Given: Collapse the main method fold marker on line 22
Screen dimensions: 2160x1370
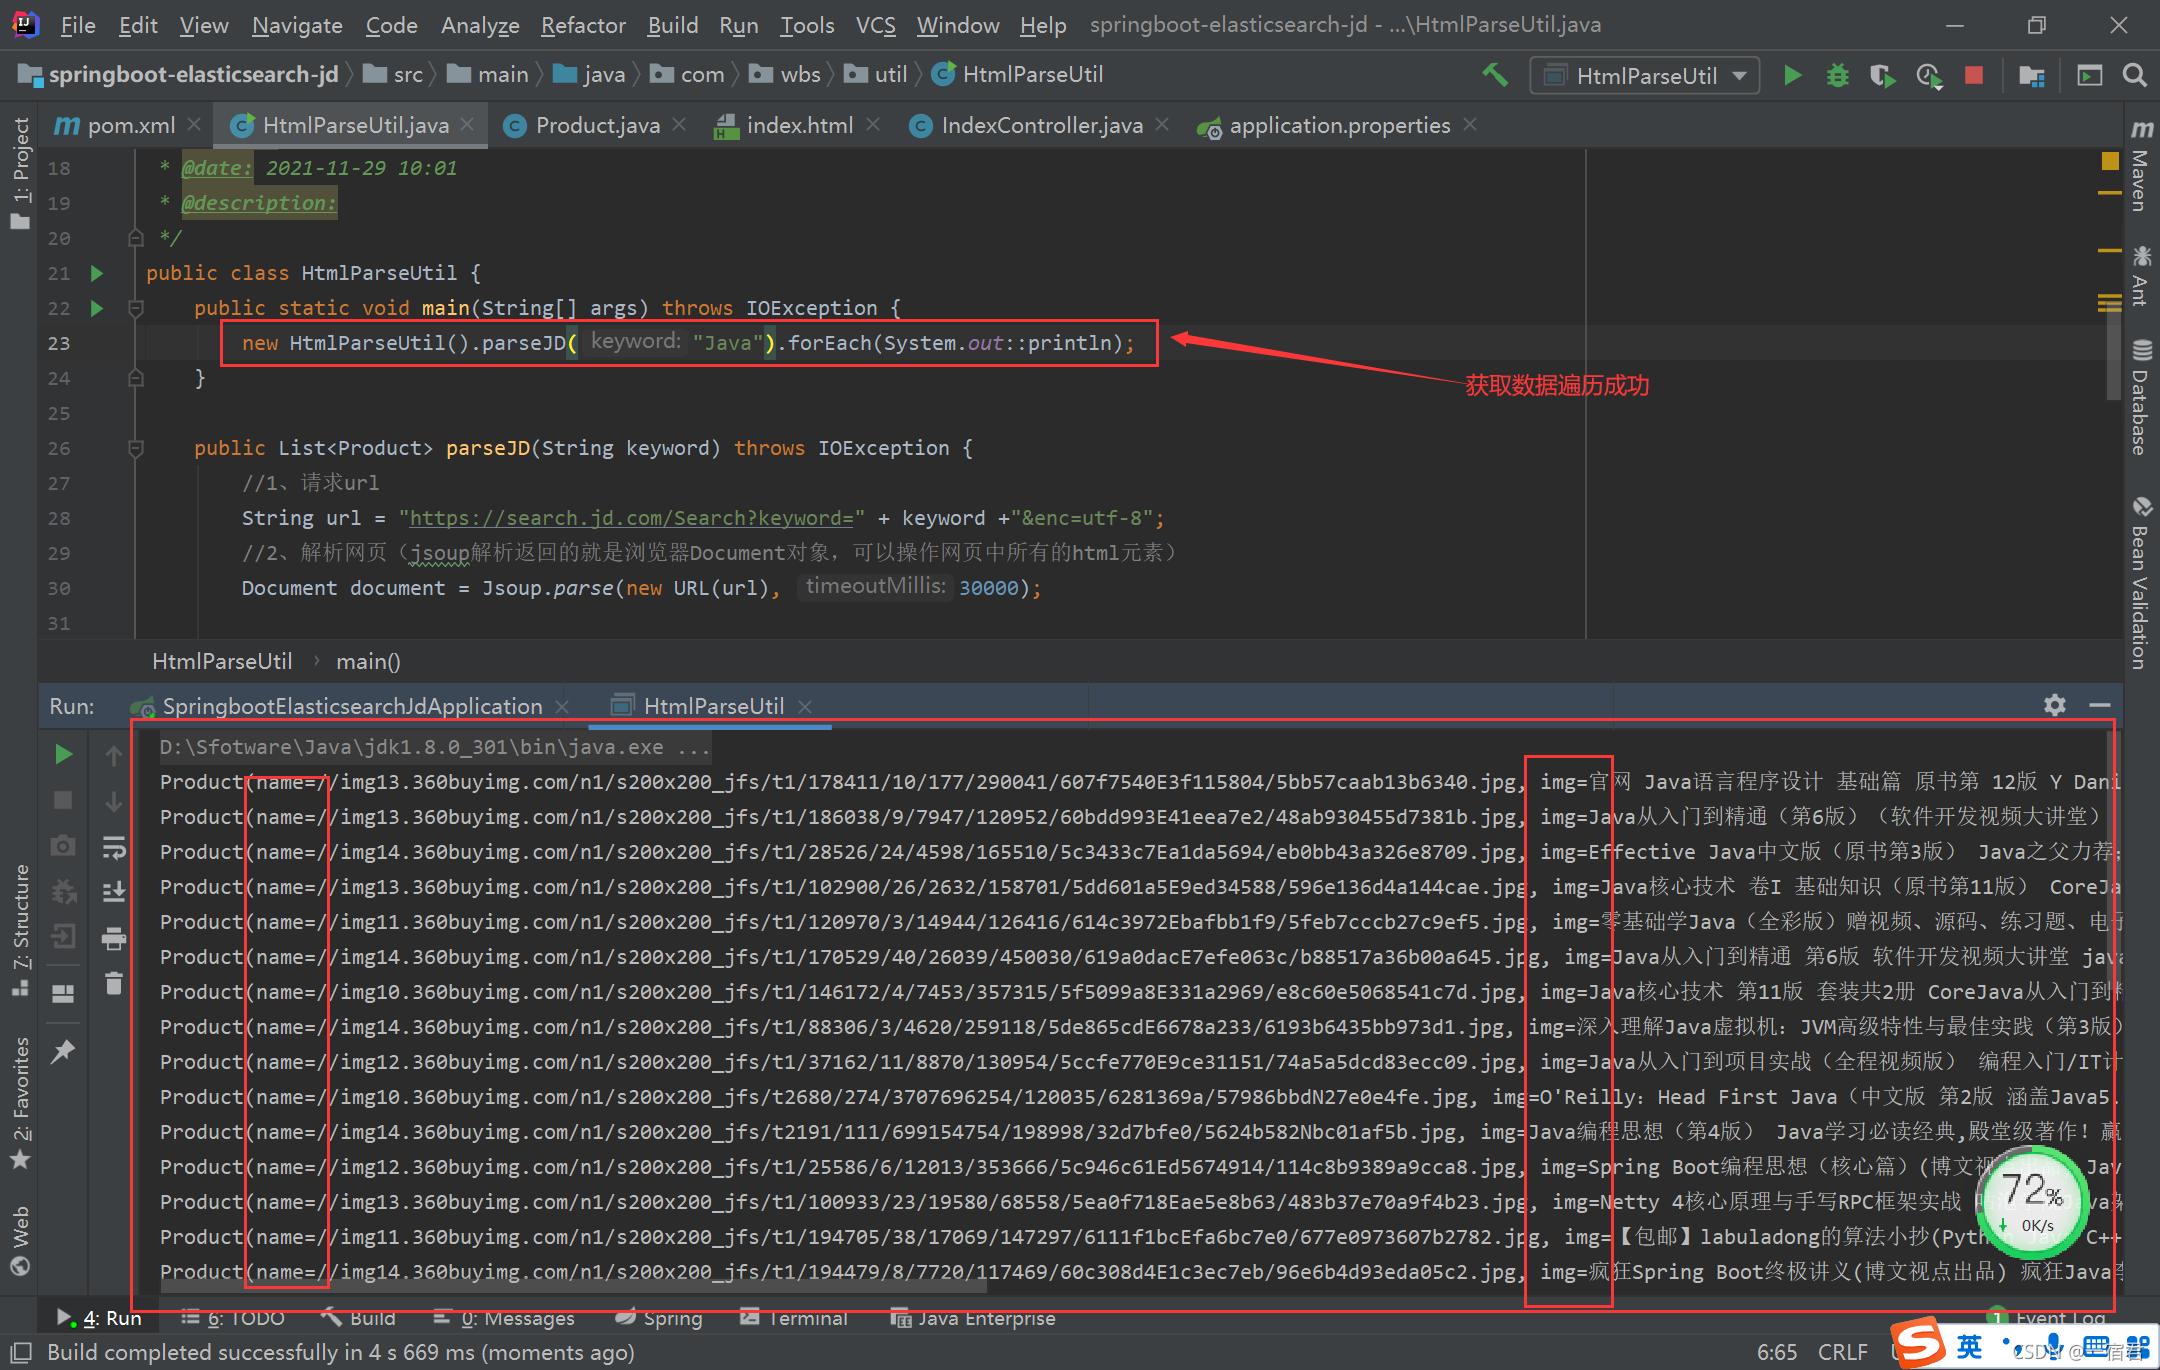Looking at the screenshot, I should [x=136, y=308].
